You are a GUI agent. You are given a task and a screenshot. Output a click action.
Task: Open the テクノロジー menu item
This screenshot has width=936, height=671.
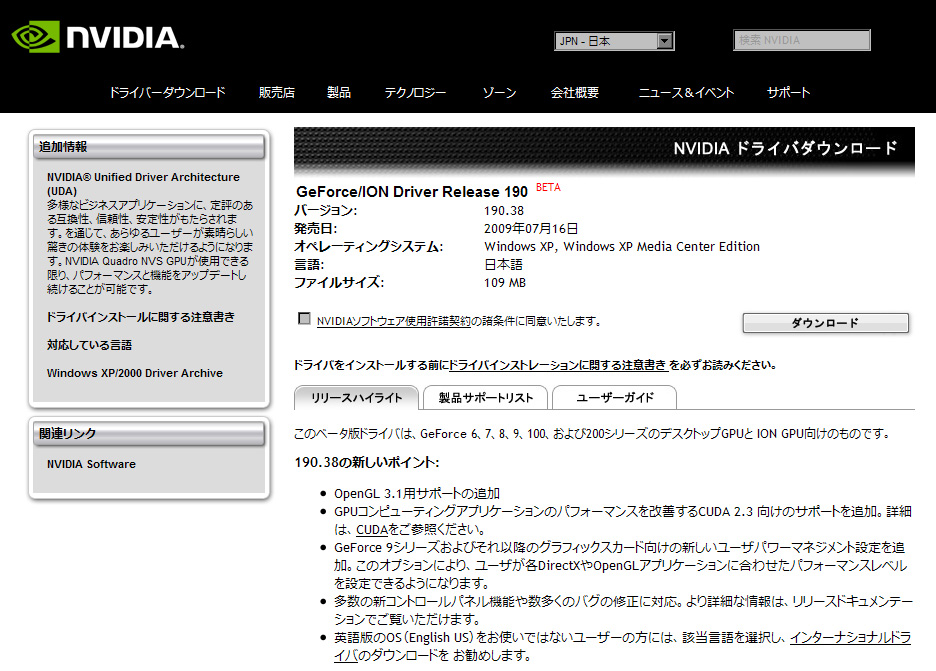pyautogui.click(x=415, y=93)
